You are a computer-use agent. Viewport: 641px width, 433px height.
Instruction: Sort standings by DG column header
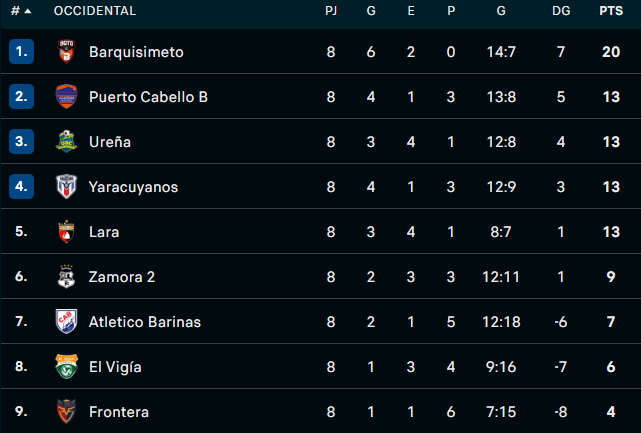[561, 11]
